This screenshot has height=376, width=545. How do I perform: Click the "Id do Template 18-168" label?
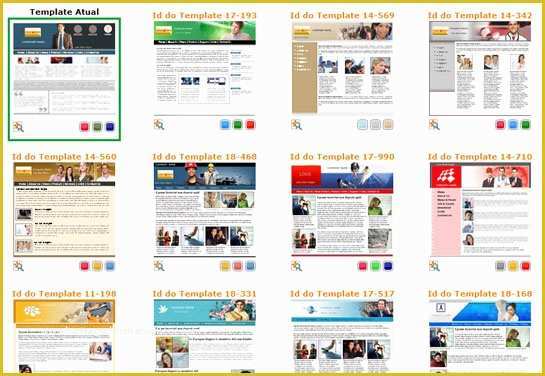pyautogui.click(x=480, y=294)
